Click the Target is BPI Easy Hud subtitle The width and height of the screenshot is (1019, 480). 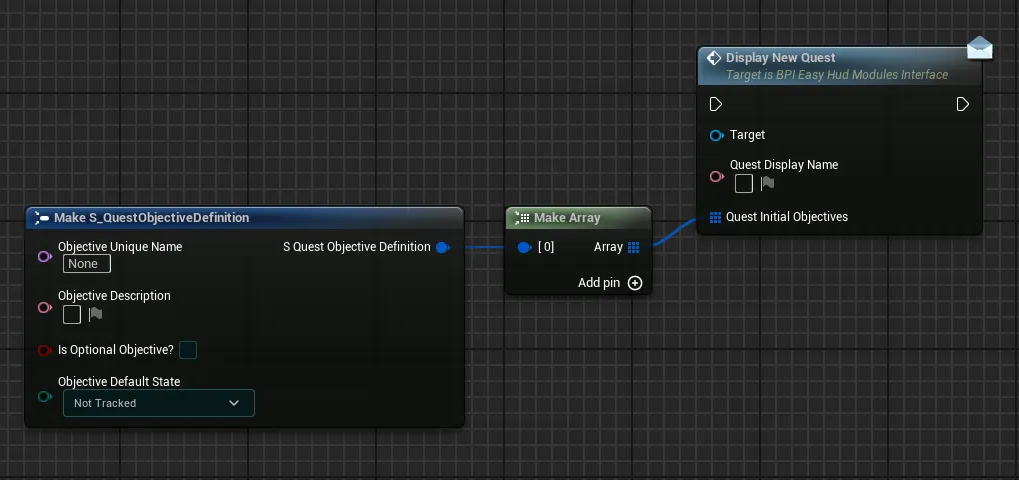click(837, 75)
